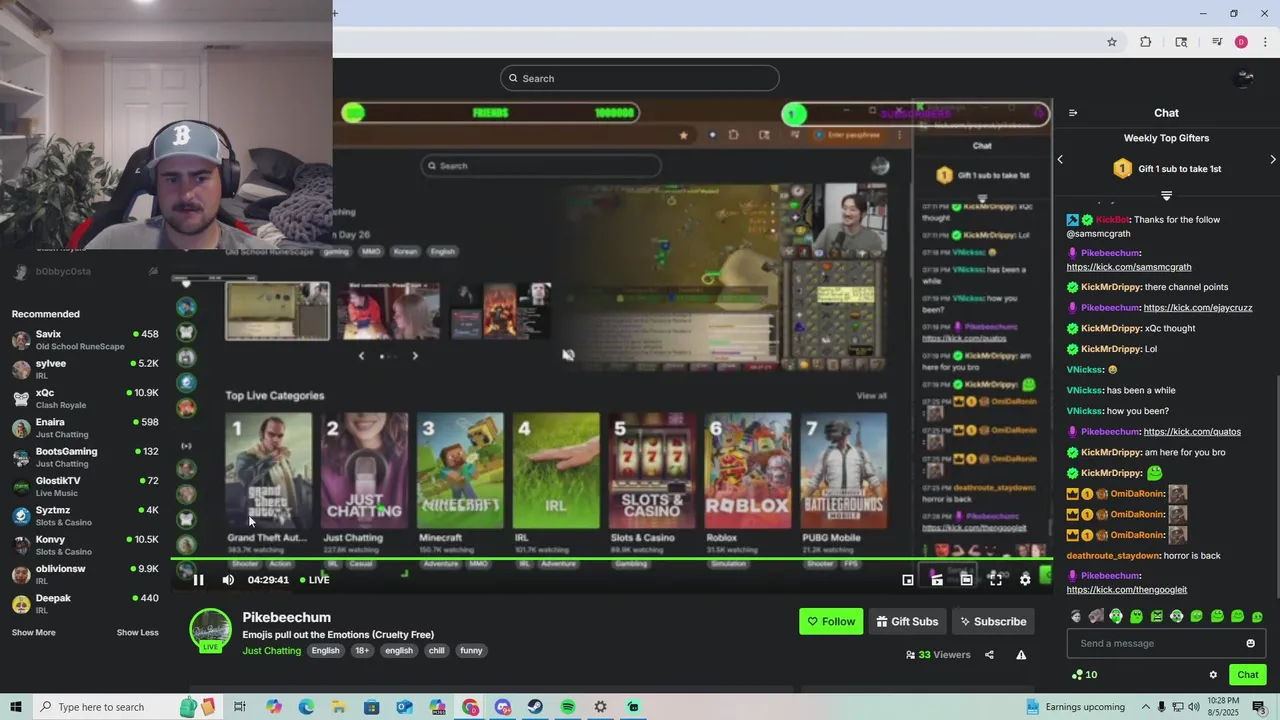Screen dimensions: 1280x720
Task: Open Microsoft Edge from taskbar
Action: click(306, 707)
